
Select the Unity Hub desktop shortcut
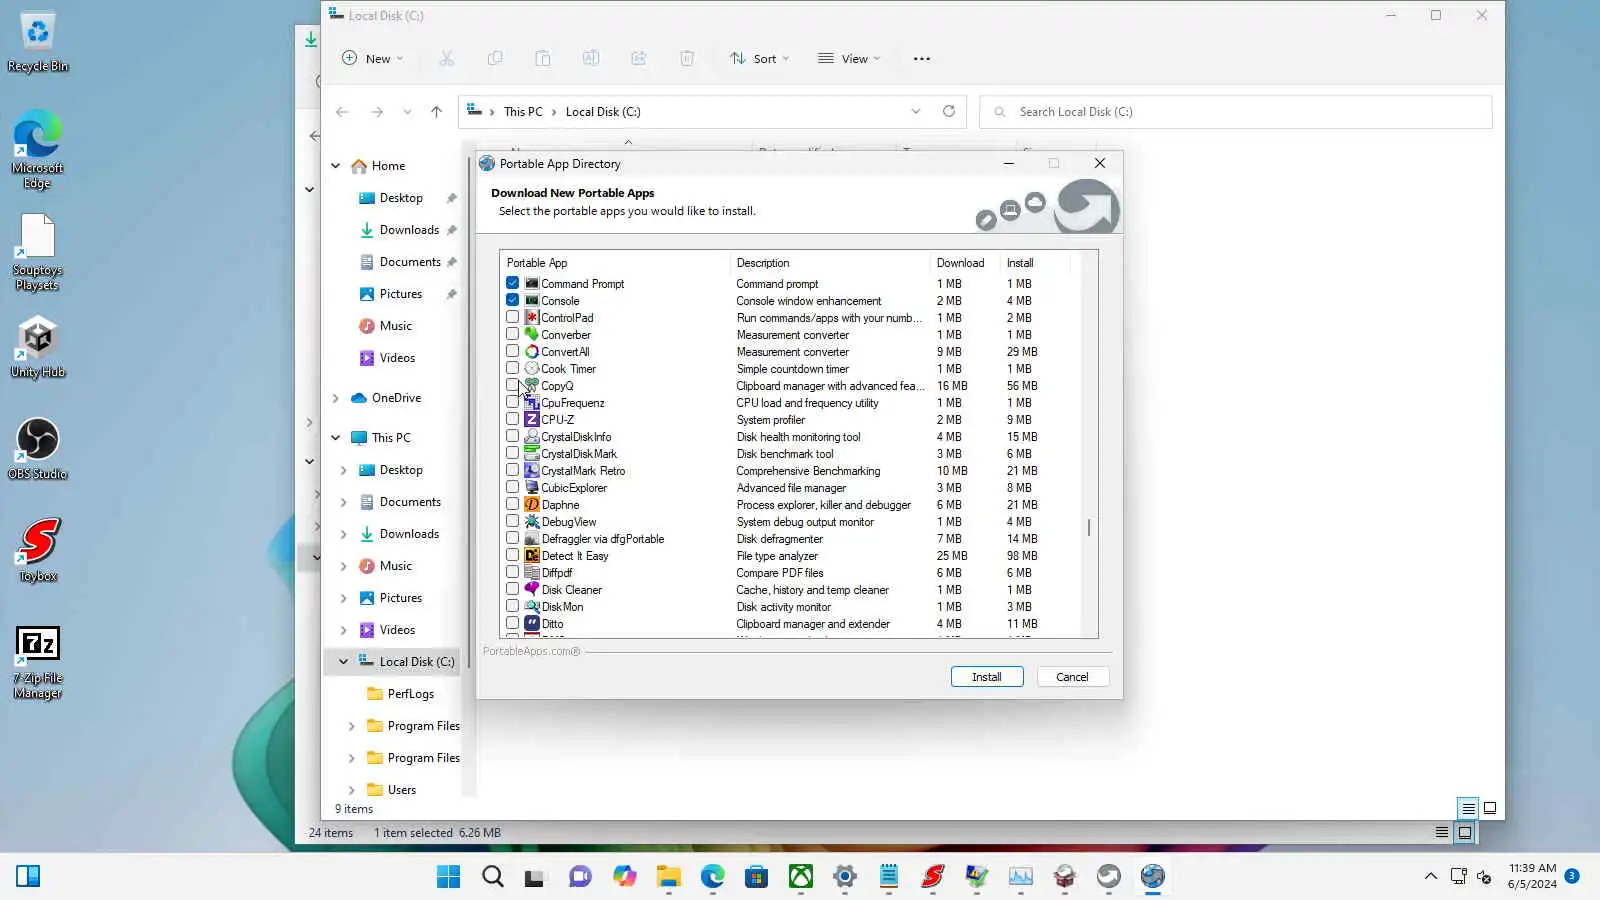pyautogui.click(x=38, y=347)
